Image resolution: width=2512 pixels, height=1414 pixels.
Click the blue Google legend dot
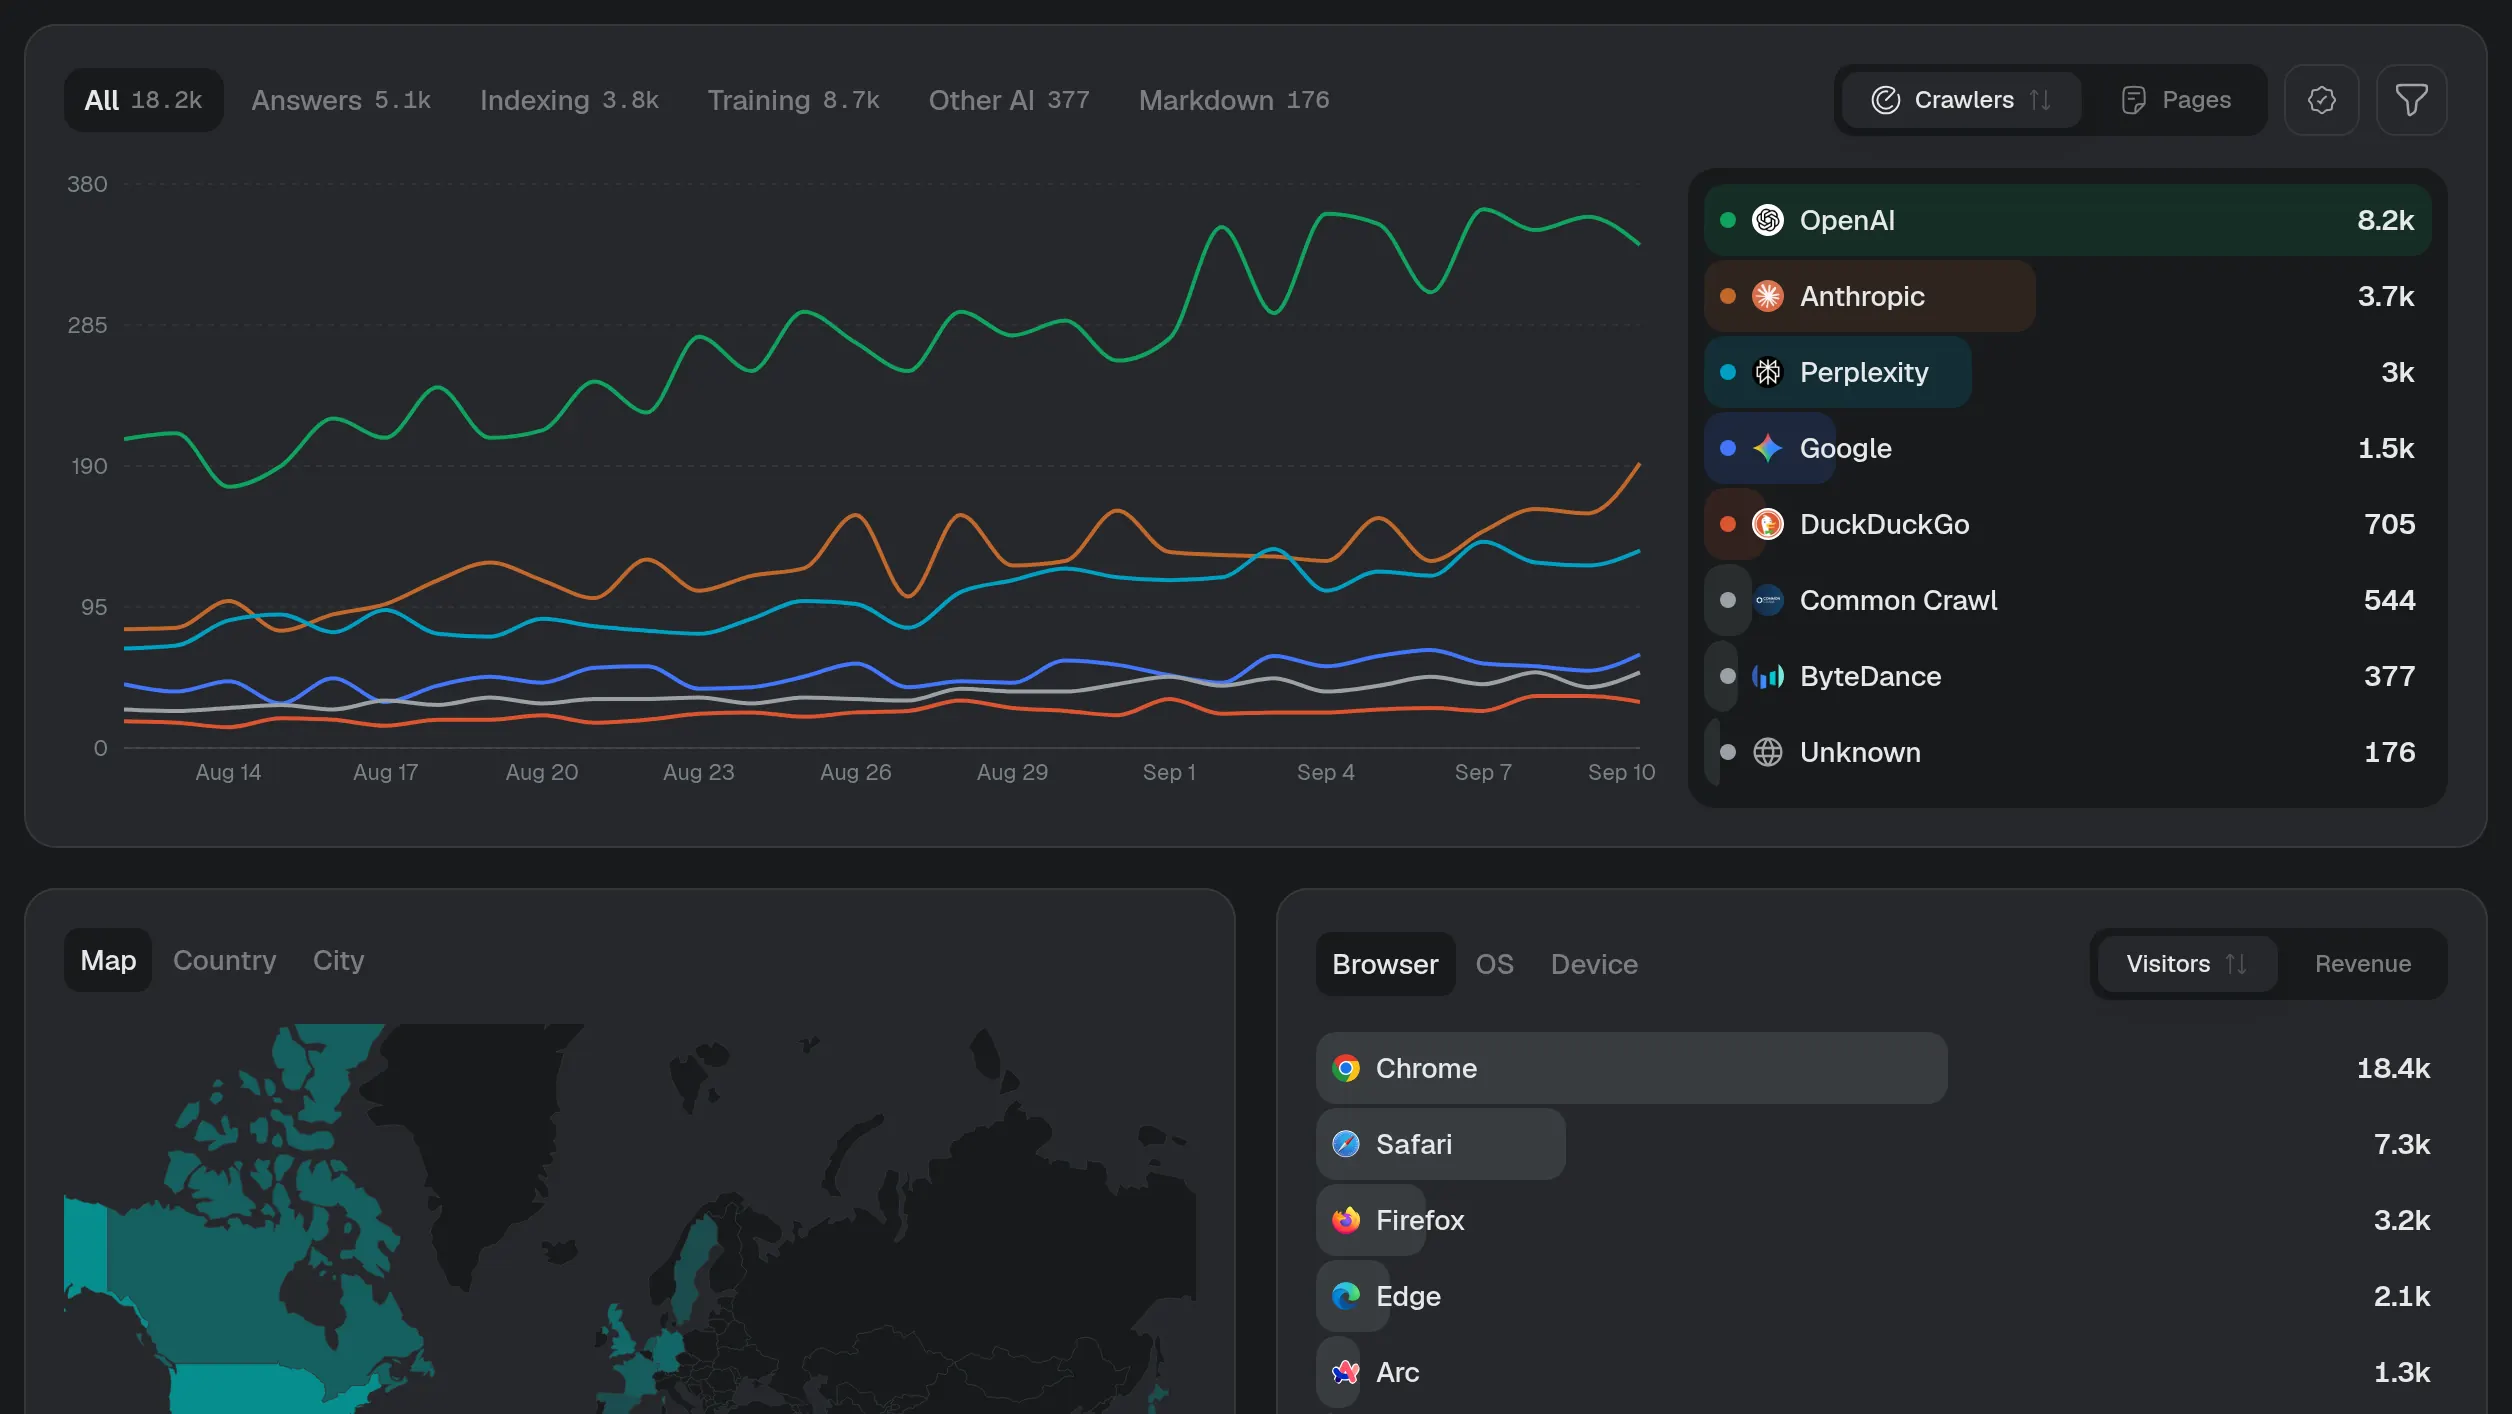[1727, 448]
